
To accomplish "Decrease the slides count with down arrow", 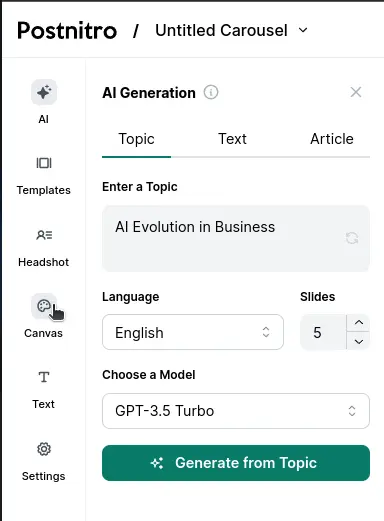I will pos(359,341).
